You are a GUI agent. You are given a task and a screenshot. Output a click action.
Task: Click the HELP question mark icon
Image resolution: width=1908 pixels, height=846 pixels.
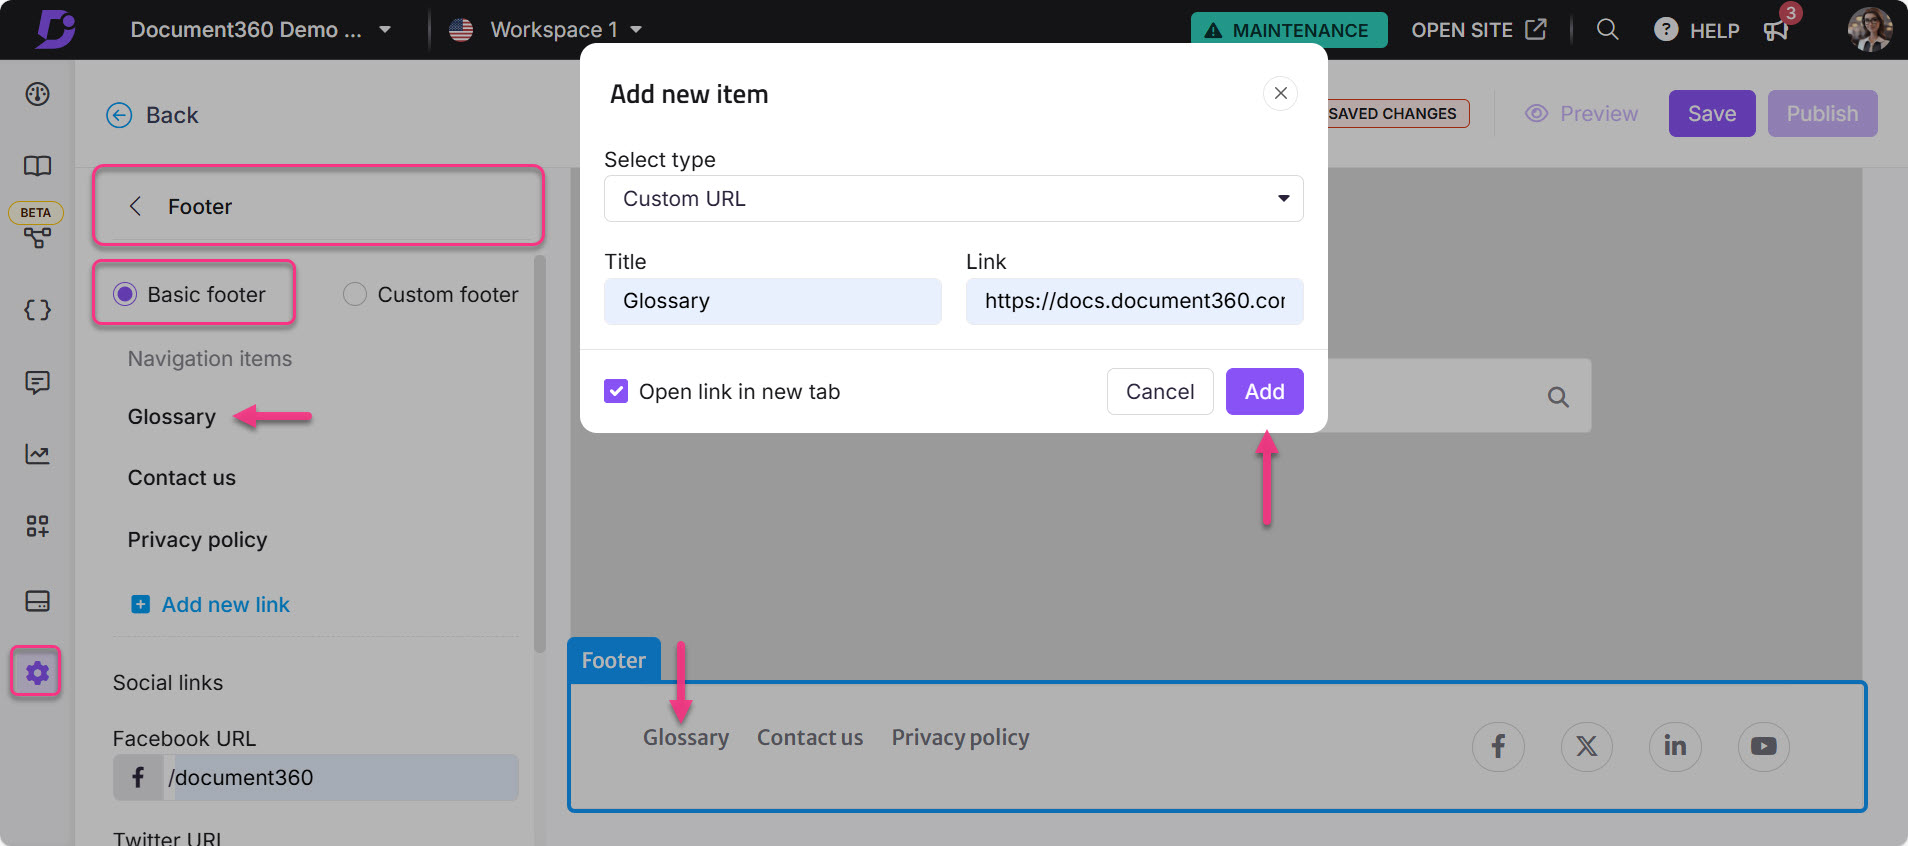point(1666,29)
